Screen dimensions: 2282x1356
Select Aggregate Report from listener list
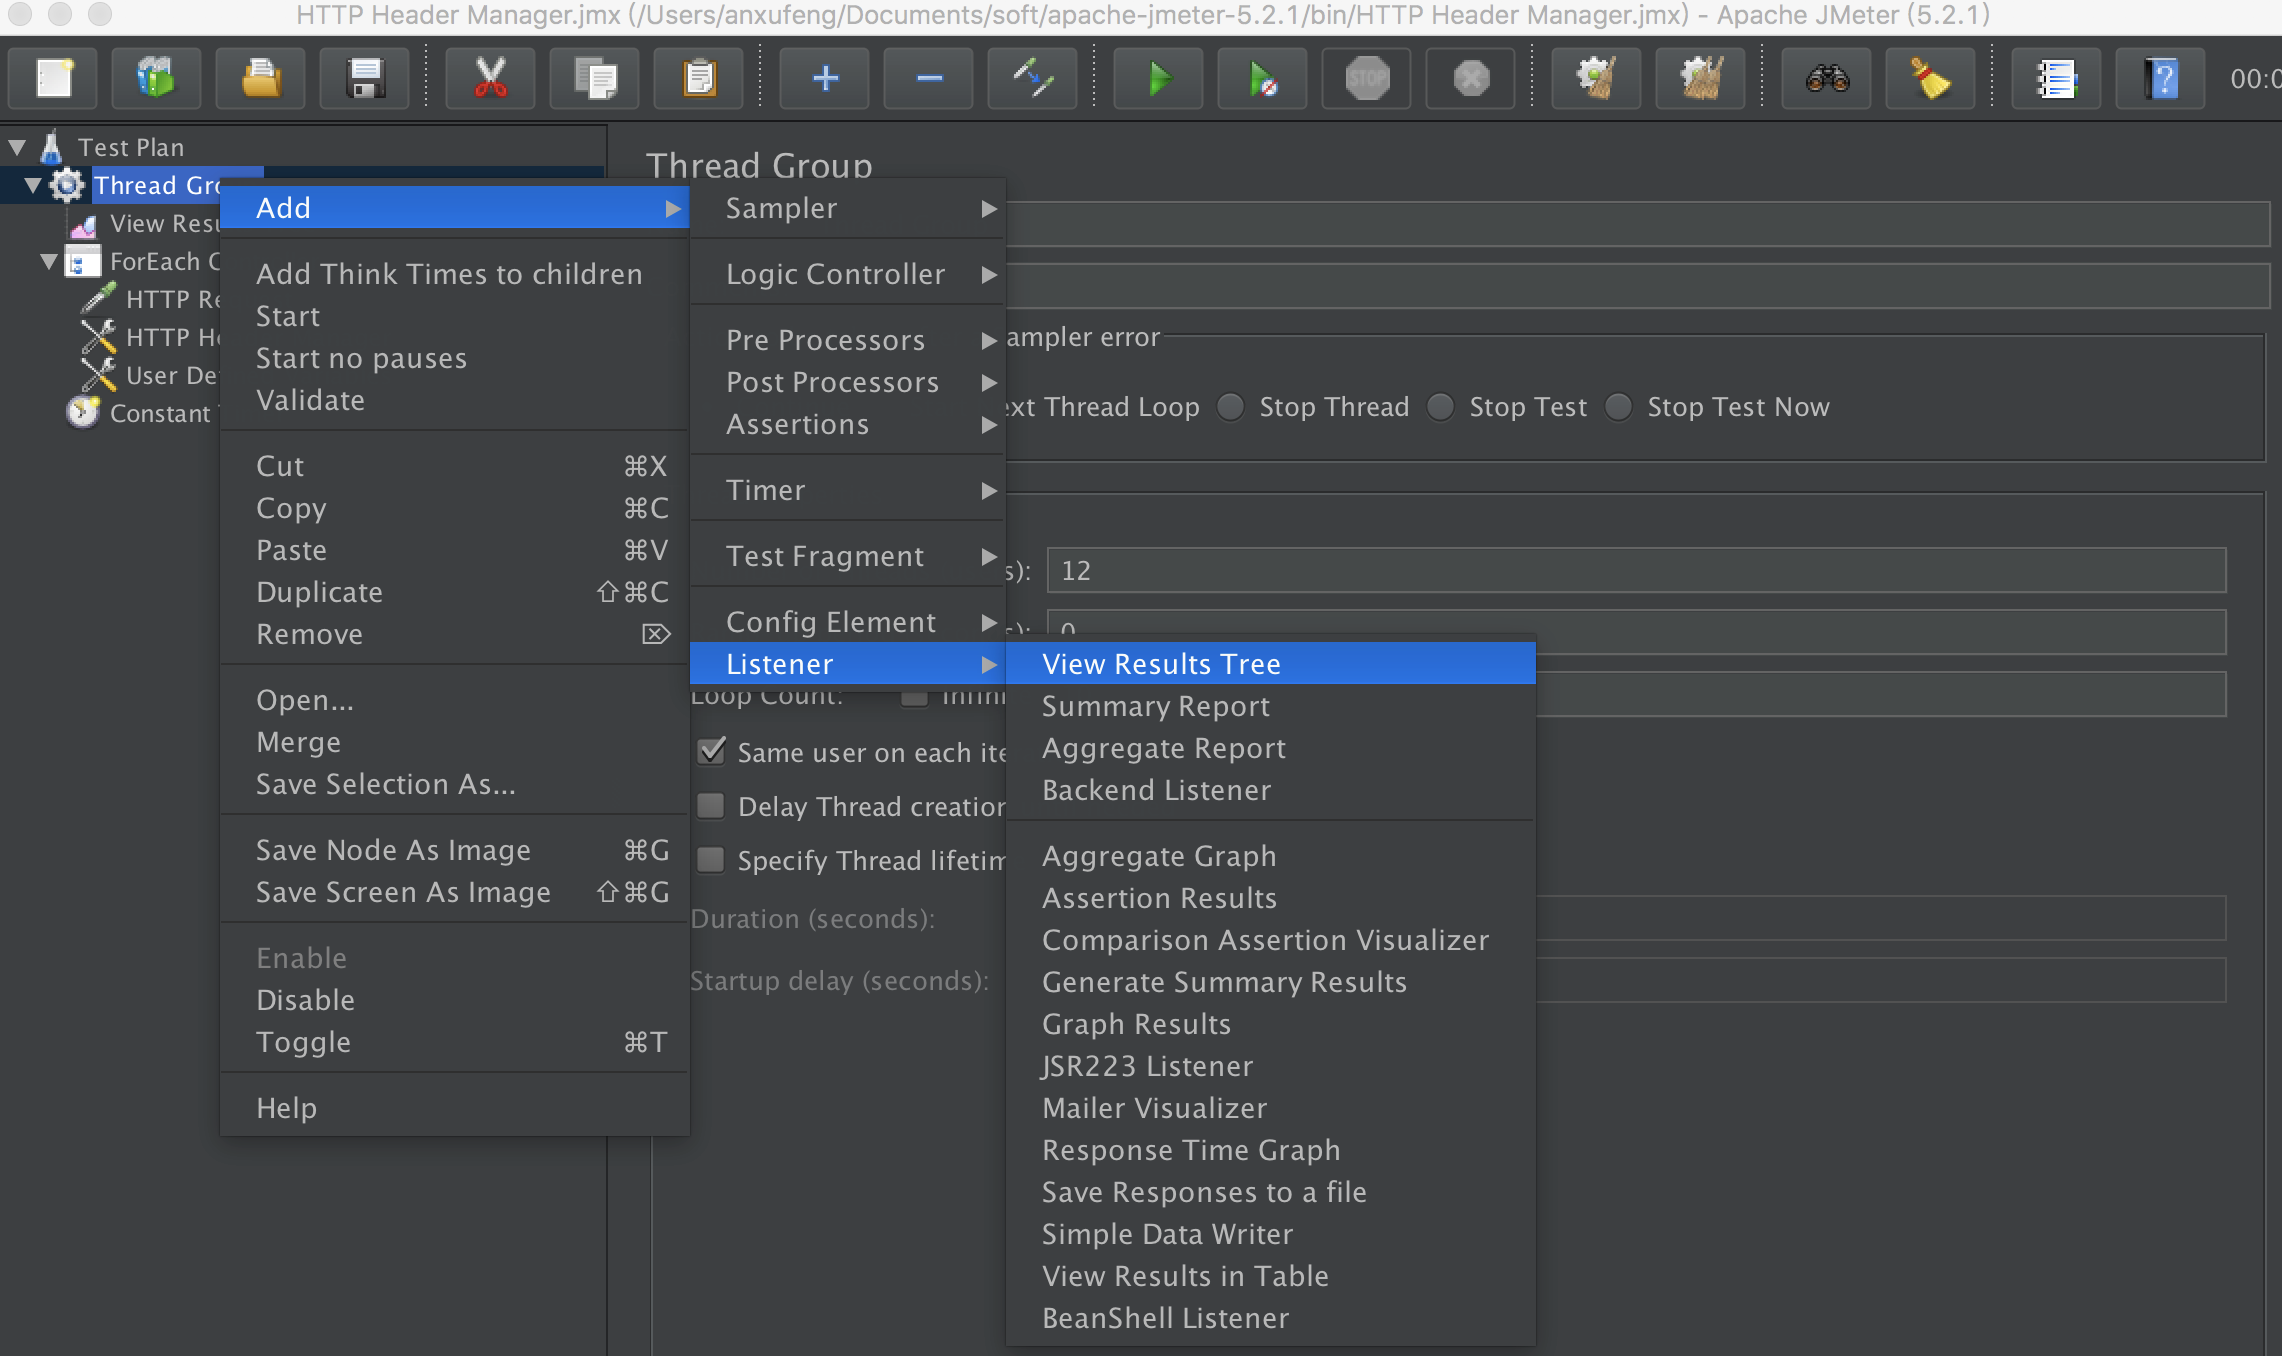click(1164, 748)
